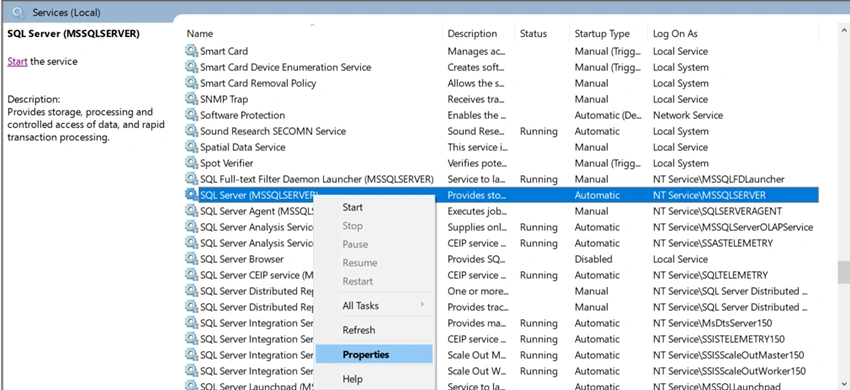
Task: Select the Software Protection gear icon
Action: click(x=191, y=115)
